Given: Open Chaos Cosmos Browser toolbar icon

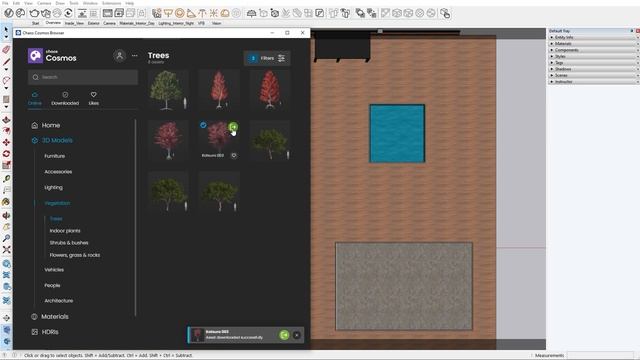Looking at the screenshot, I should (20, 13).
